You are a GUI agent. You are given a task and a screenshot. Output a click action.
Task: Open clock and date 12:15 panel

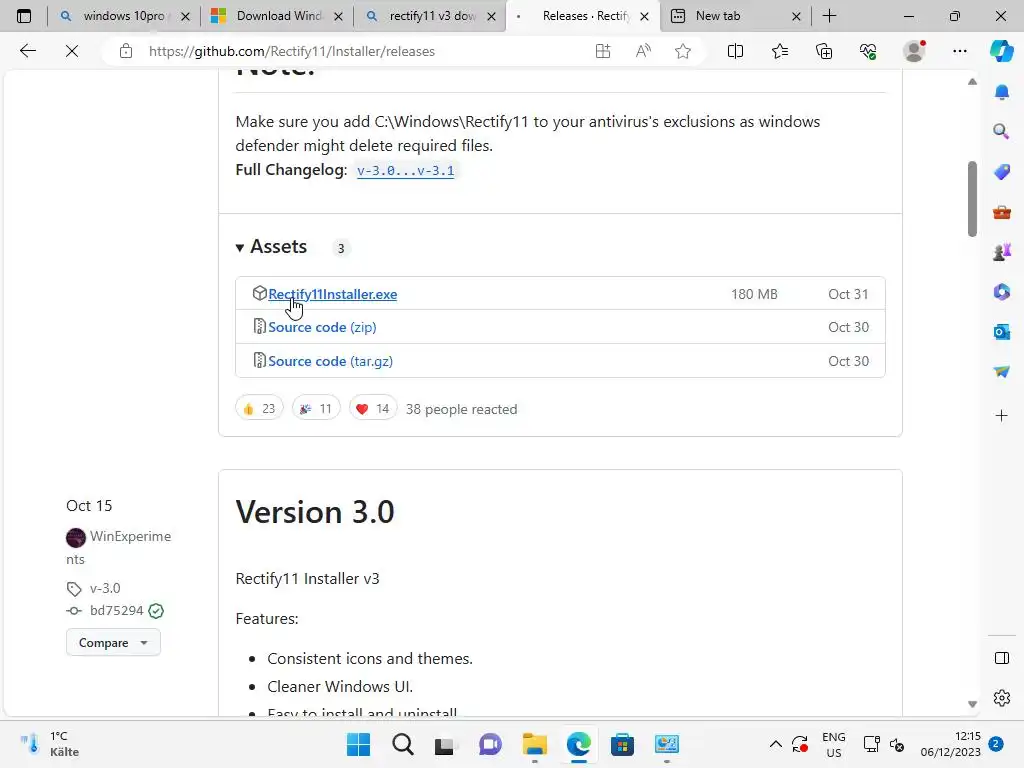(951, 744)
